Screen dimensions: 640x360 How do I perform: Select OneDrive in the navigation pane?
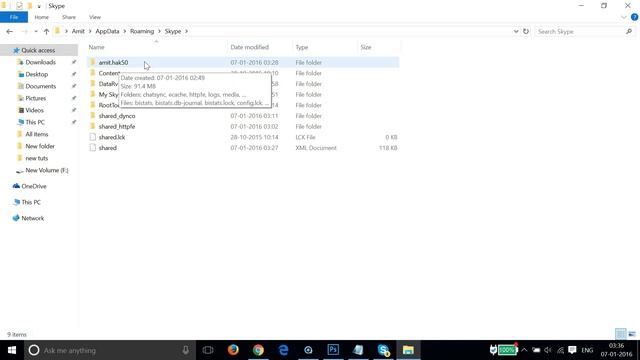click(x=33, y=186)
